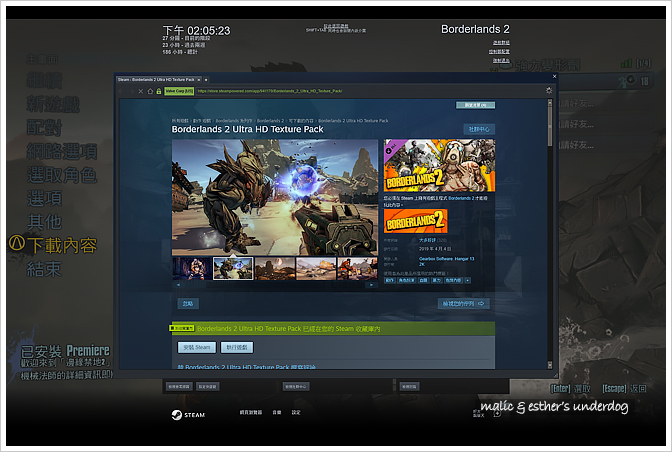Open 設定 in the overlay bar
Image resolution: width=672 pixels, height=452 pixels.
click(296, 412)
